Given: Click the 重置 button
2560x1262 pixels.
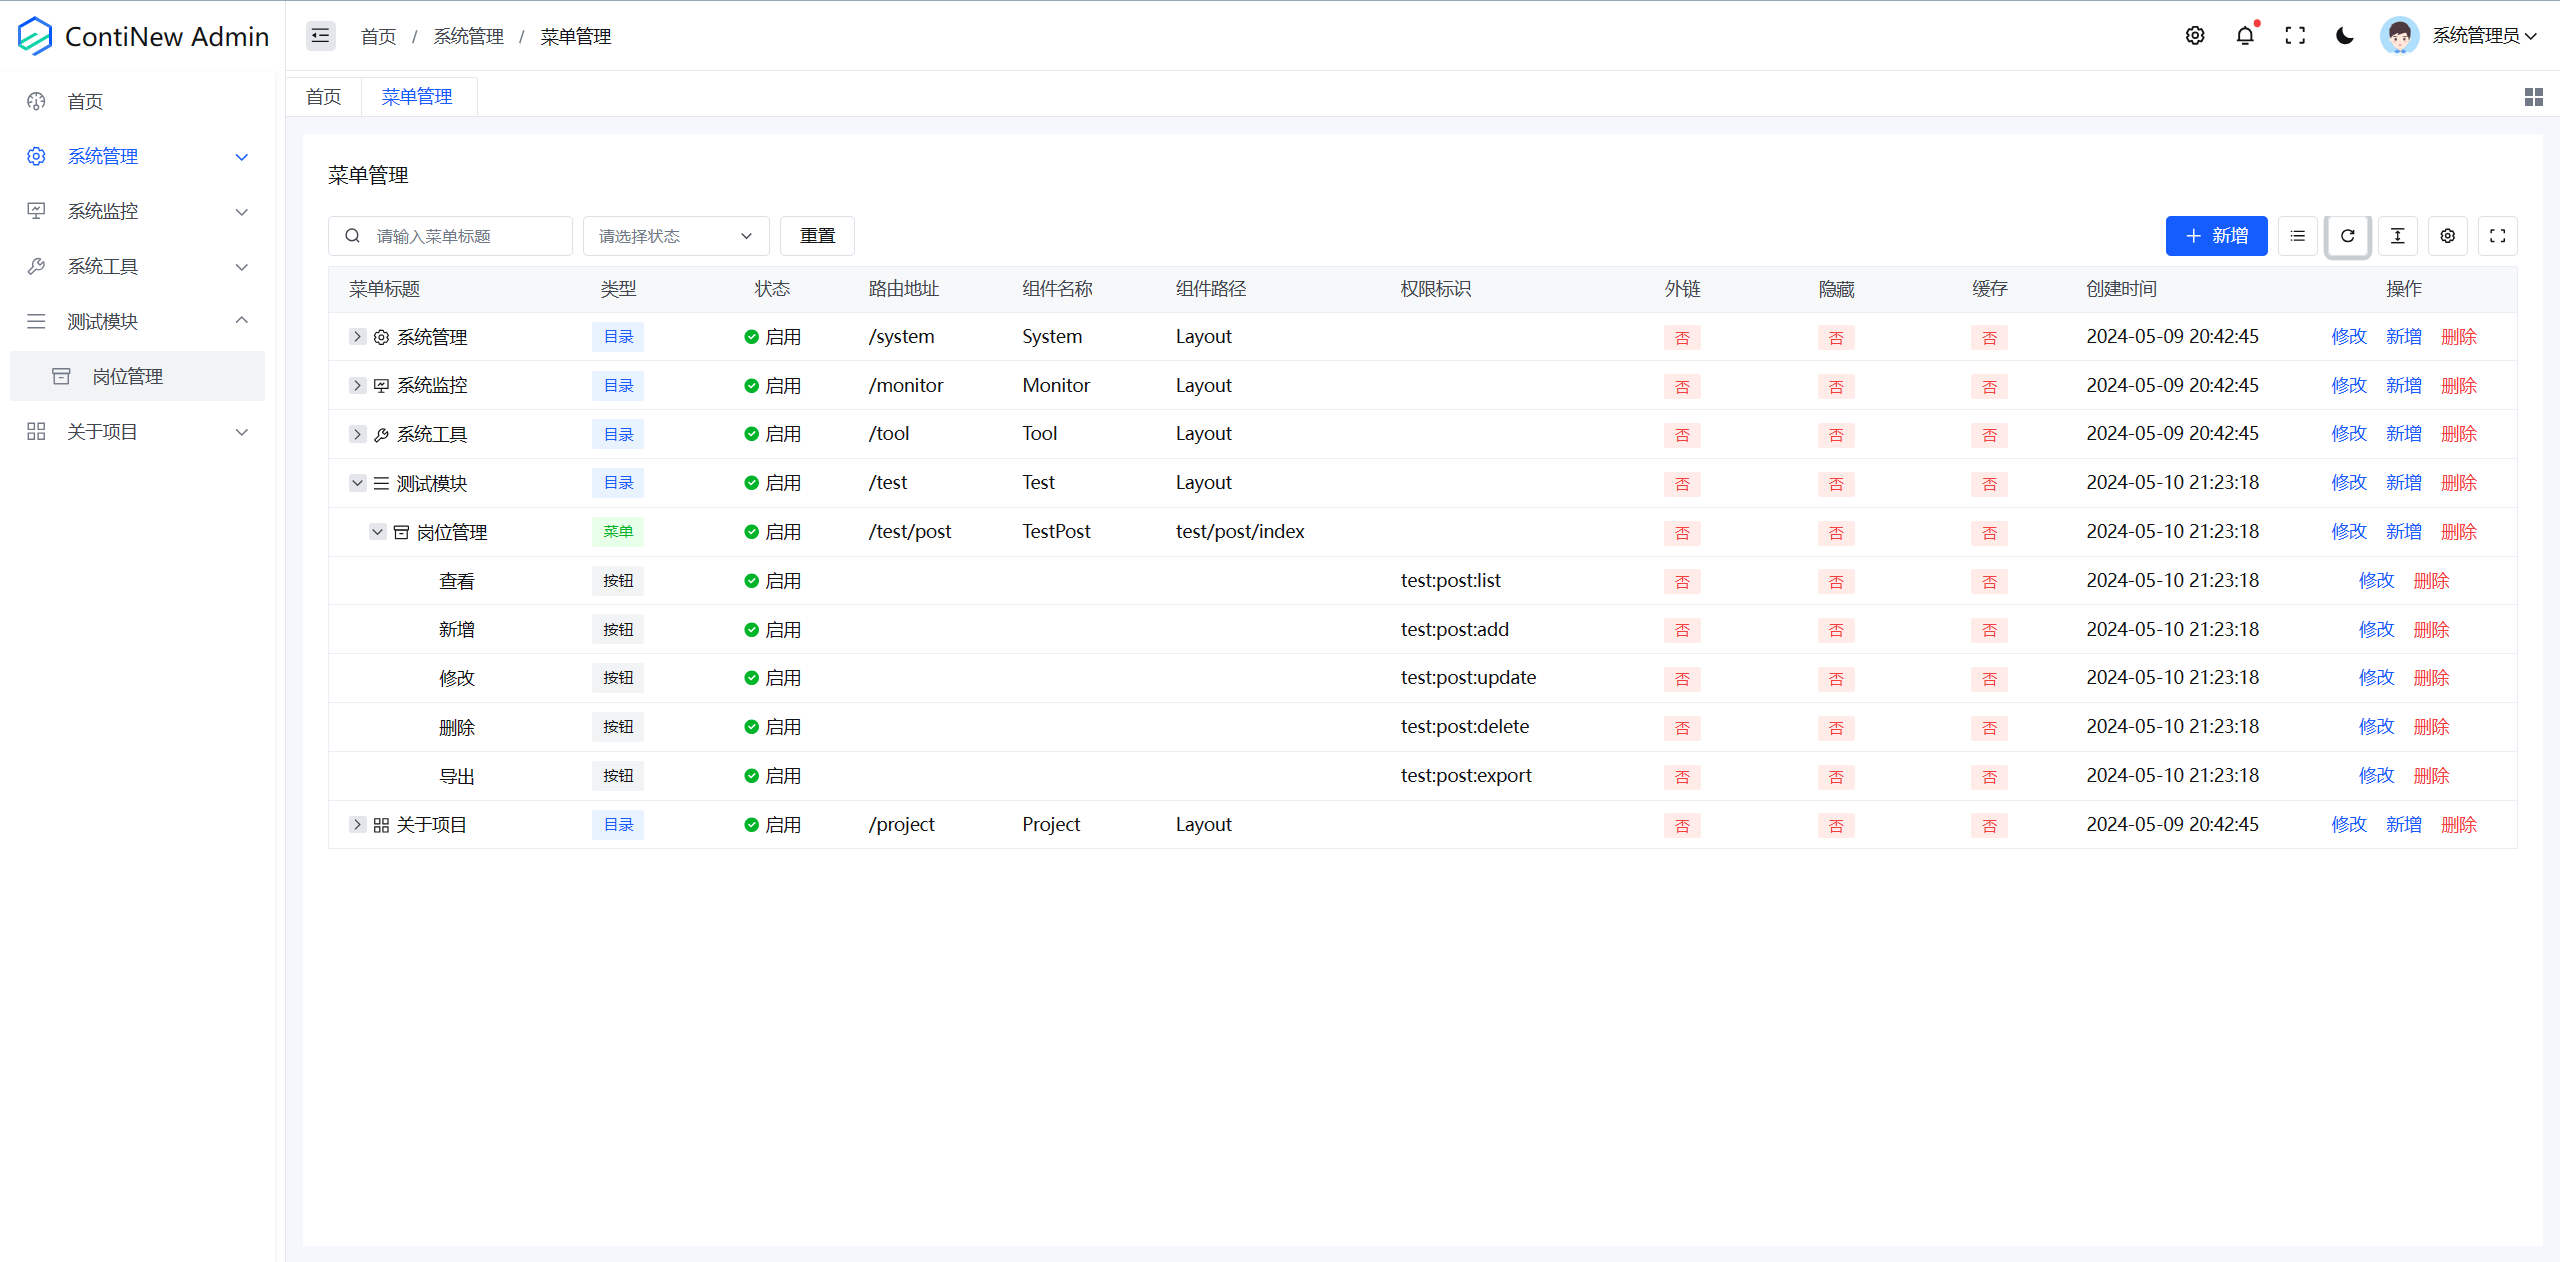Looking at the screenshot, I should click(817, 236).
